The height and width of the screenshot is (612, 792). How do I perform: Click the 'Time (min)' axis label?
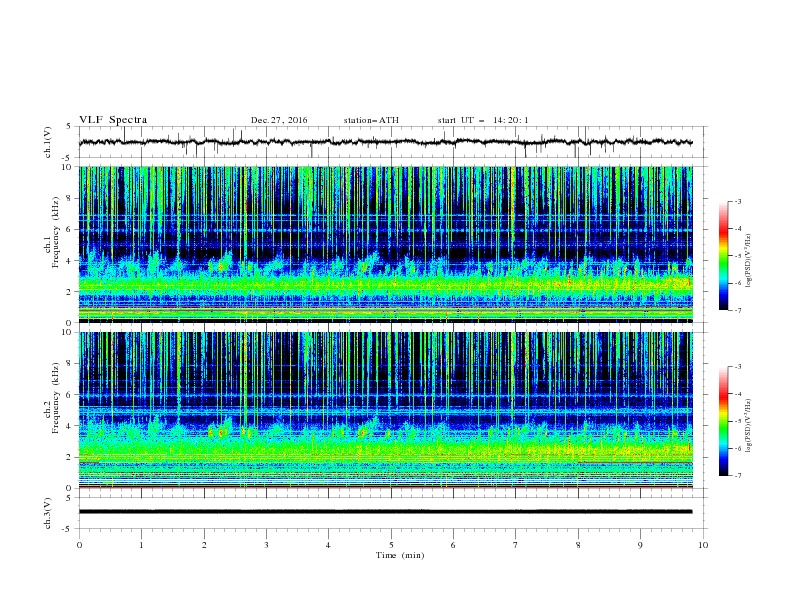coord(400,555)
